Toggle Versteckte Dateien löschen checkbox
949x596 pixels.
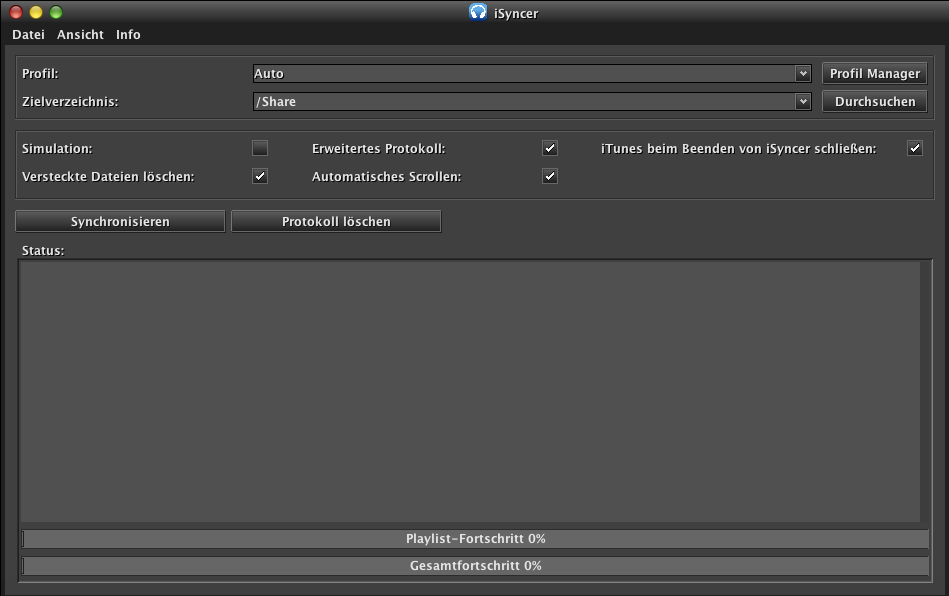pos(260,176)
